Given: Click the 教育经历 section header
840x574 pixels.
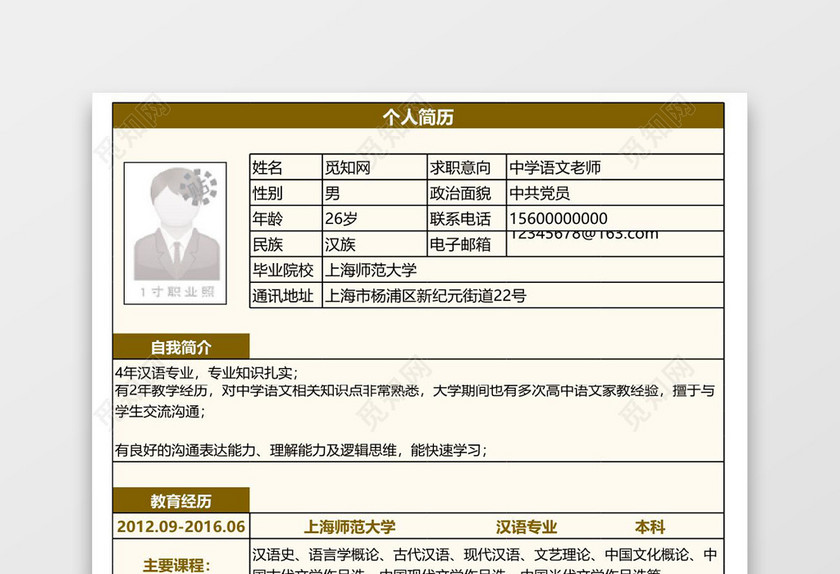Looking at the screenshot, I should tap(181, 501).
